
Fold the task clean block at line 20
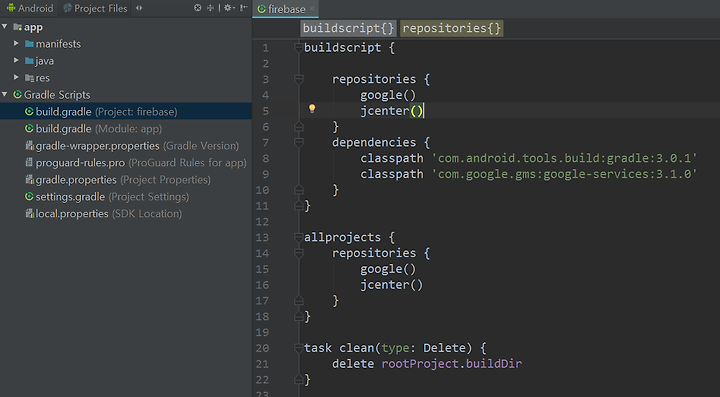(x=298, y=348)
